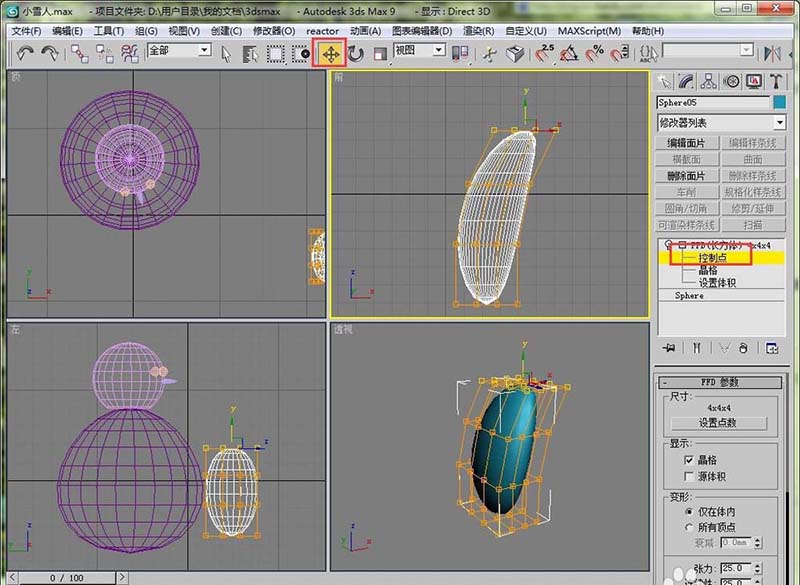Click the time slider 0 / 100 handle
The image size is (800, 585).
coord(66,578)
